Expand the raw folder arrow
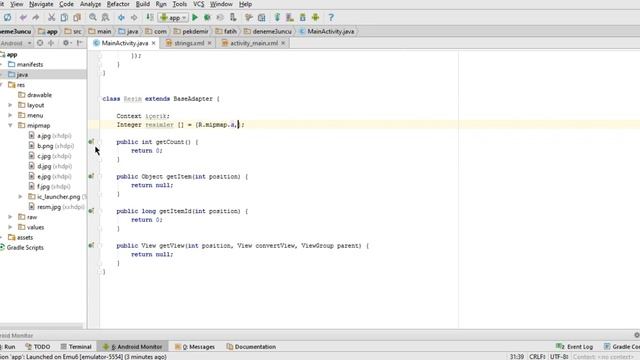The image size is (640, 360). point(10,217)
